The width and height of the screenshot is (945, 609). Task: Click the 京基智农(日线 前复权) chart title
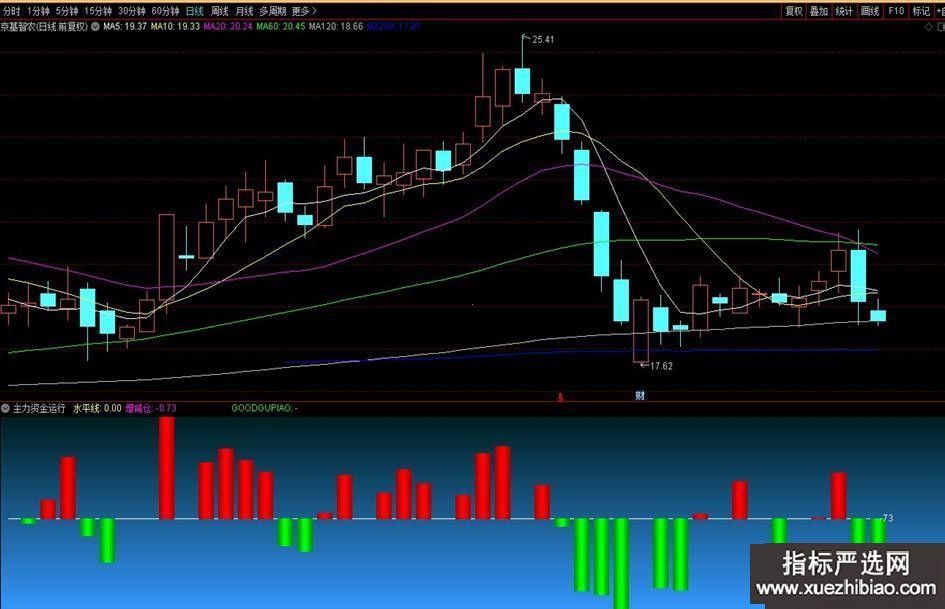pyautogui.click(x=45, y=27)
